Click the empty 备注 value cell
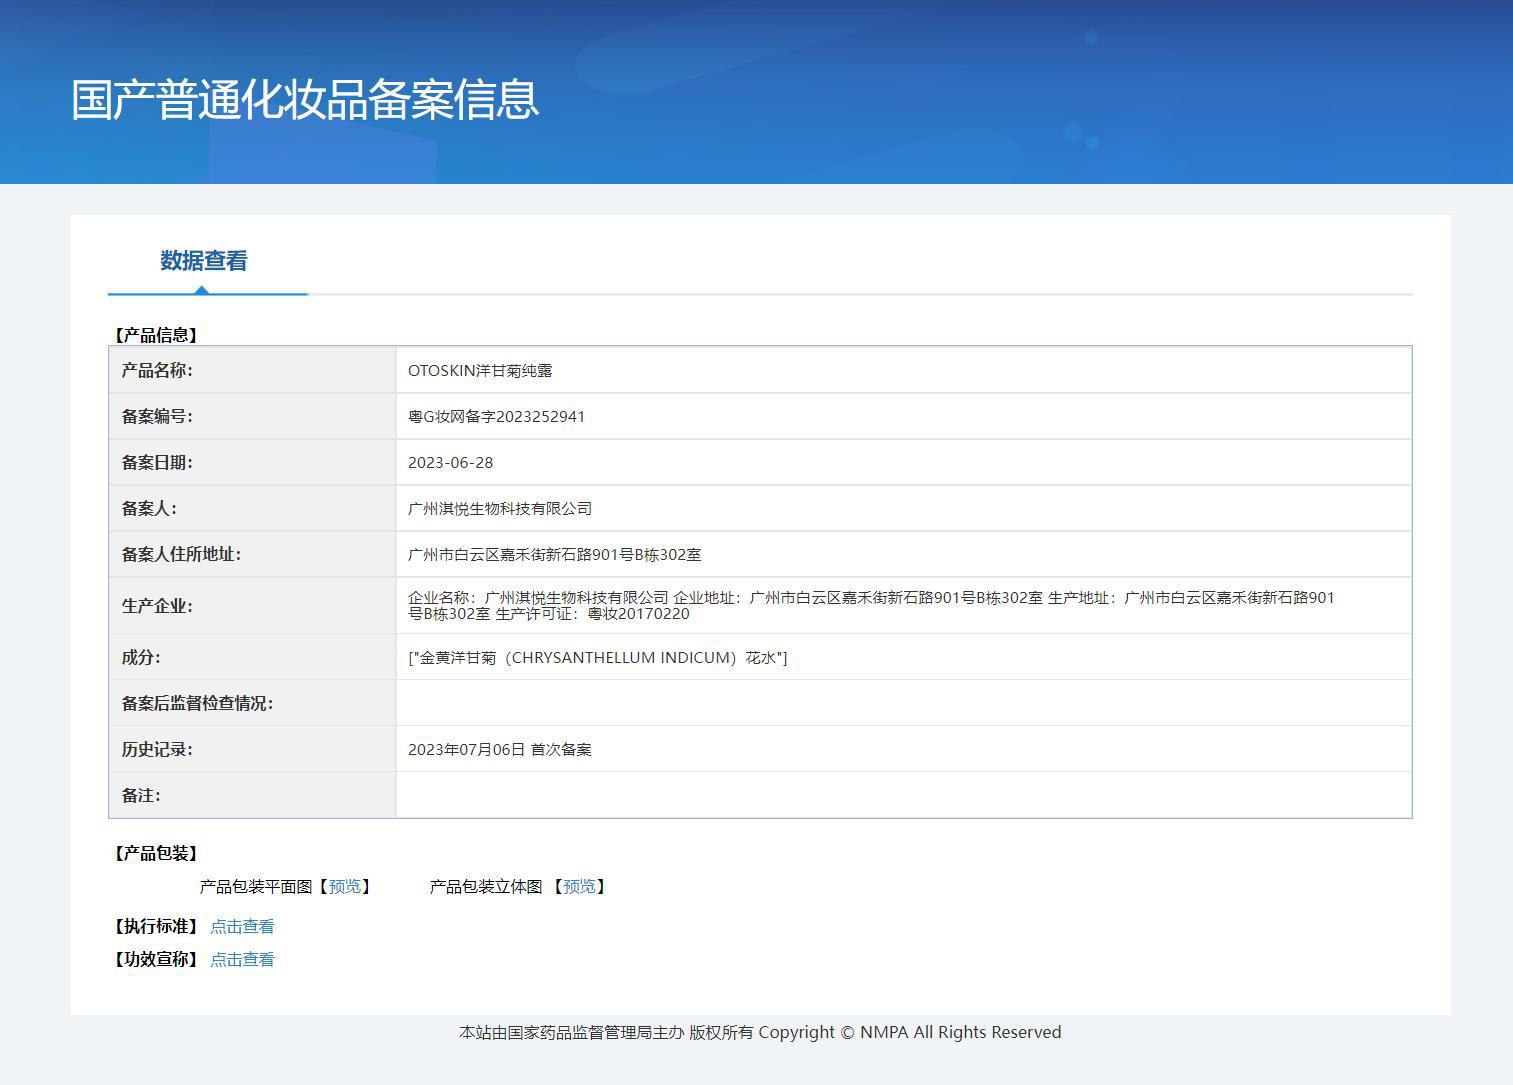The image size is (1513, 1085). [x=903, y=795]
